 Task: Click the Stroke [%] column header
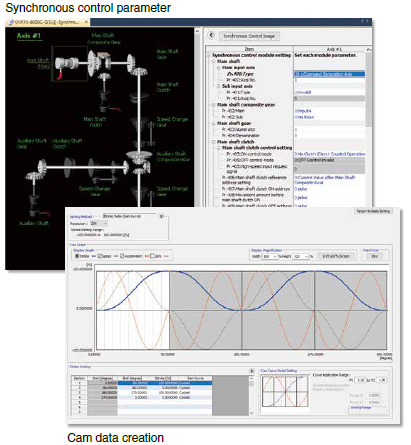[x=163, y=378]
